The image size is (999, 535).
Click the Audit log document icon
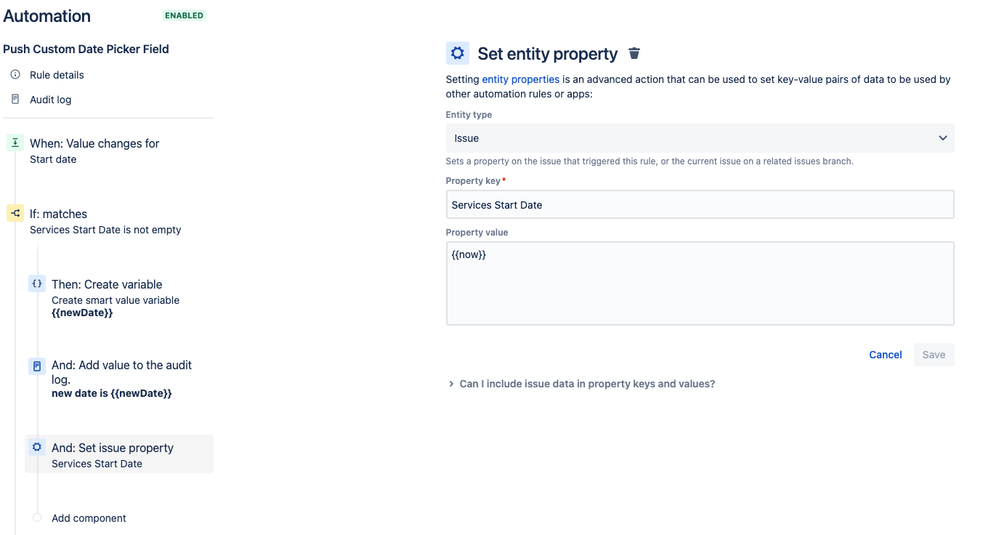[15, 99]
